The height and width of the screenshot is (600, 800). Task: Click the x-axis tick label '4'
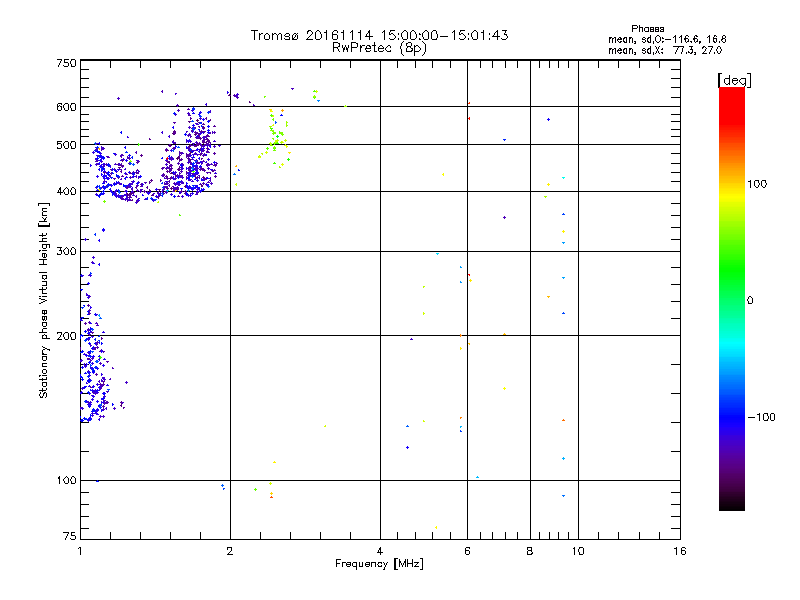(x=380, y=551)
